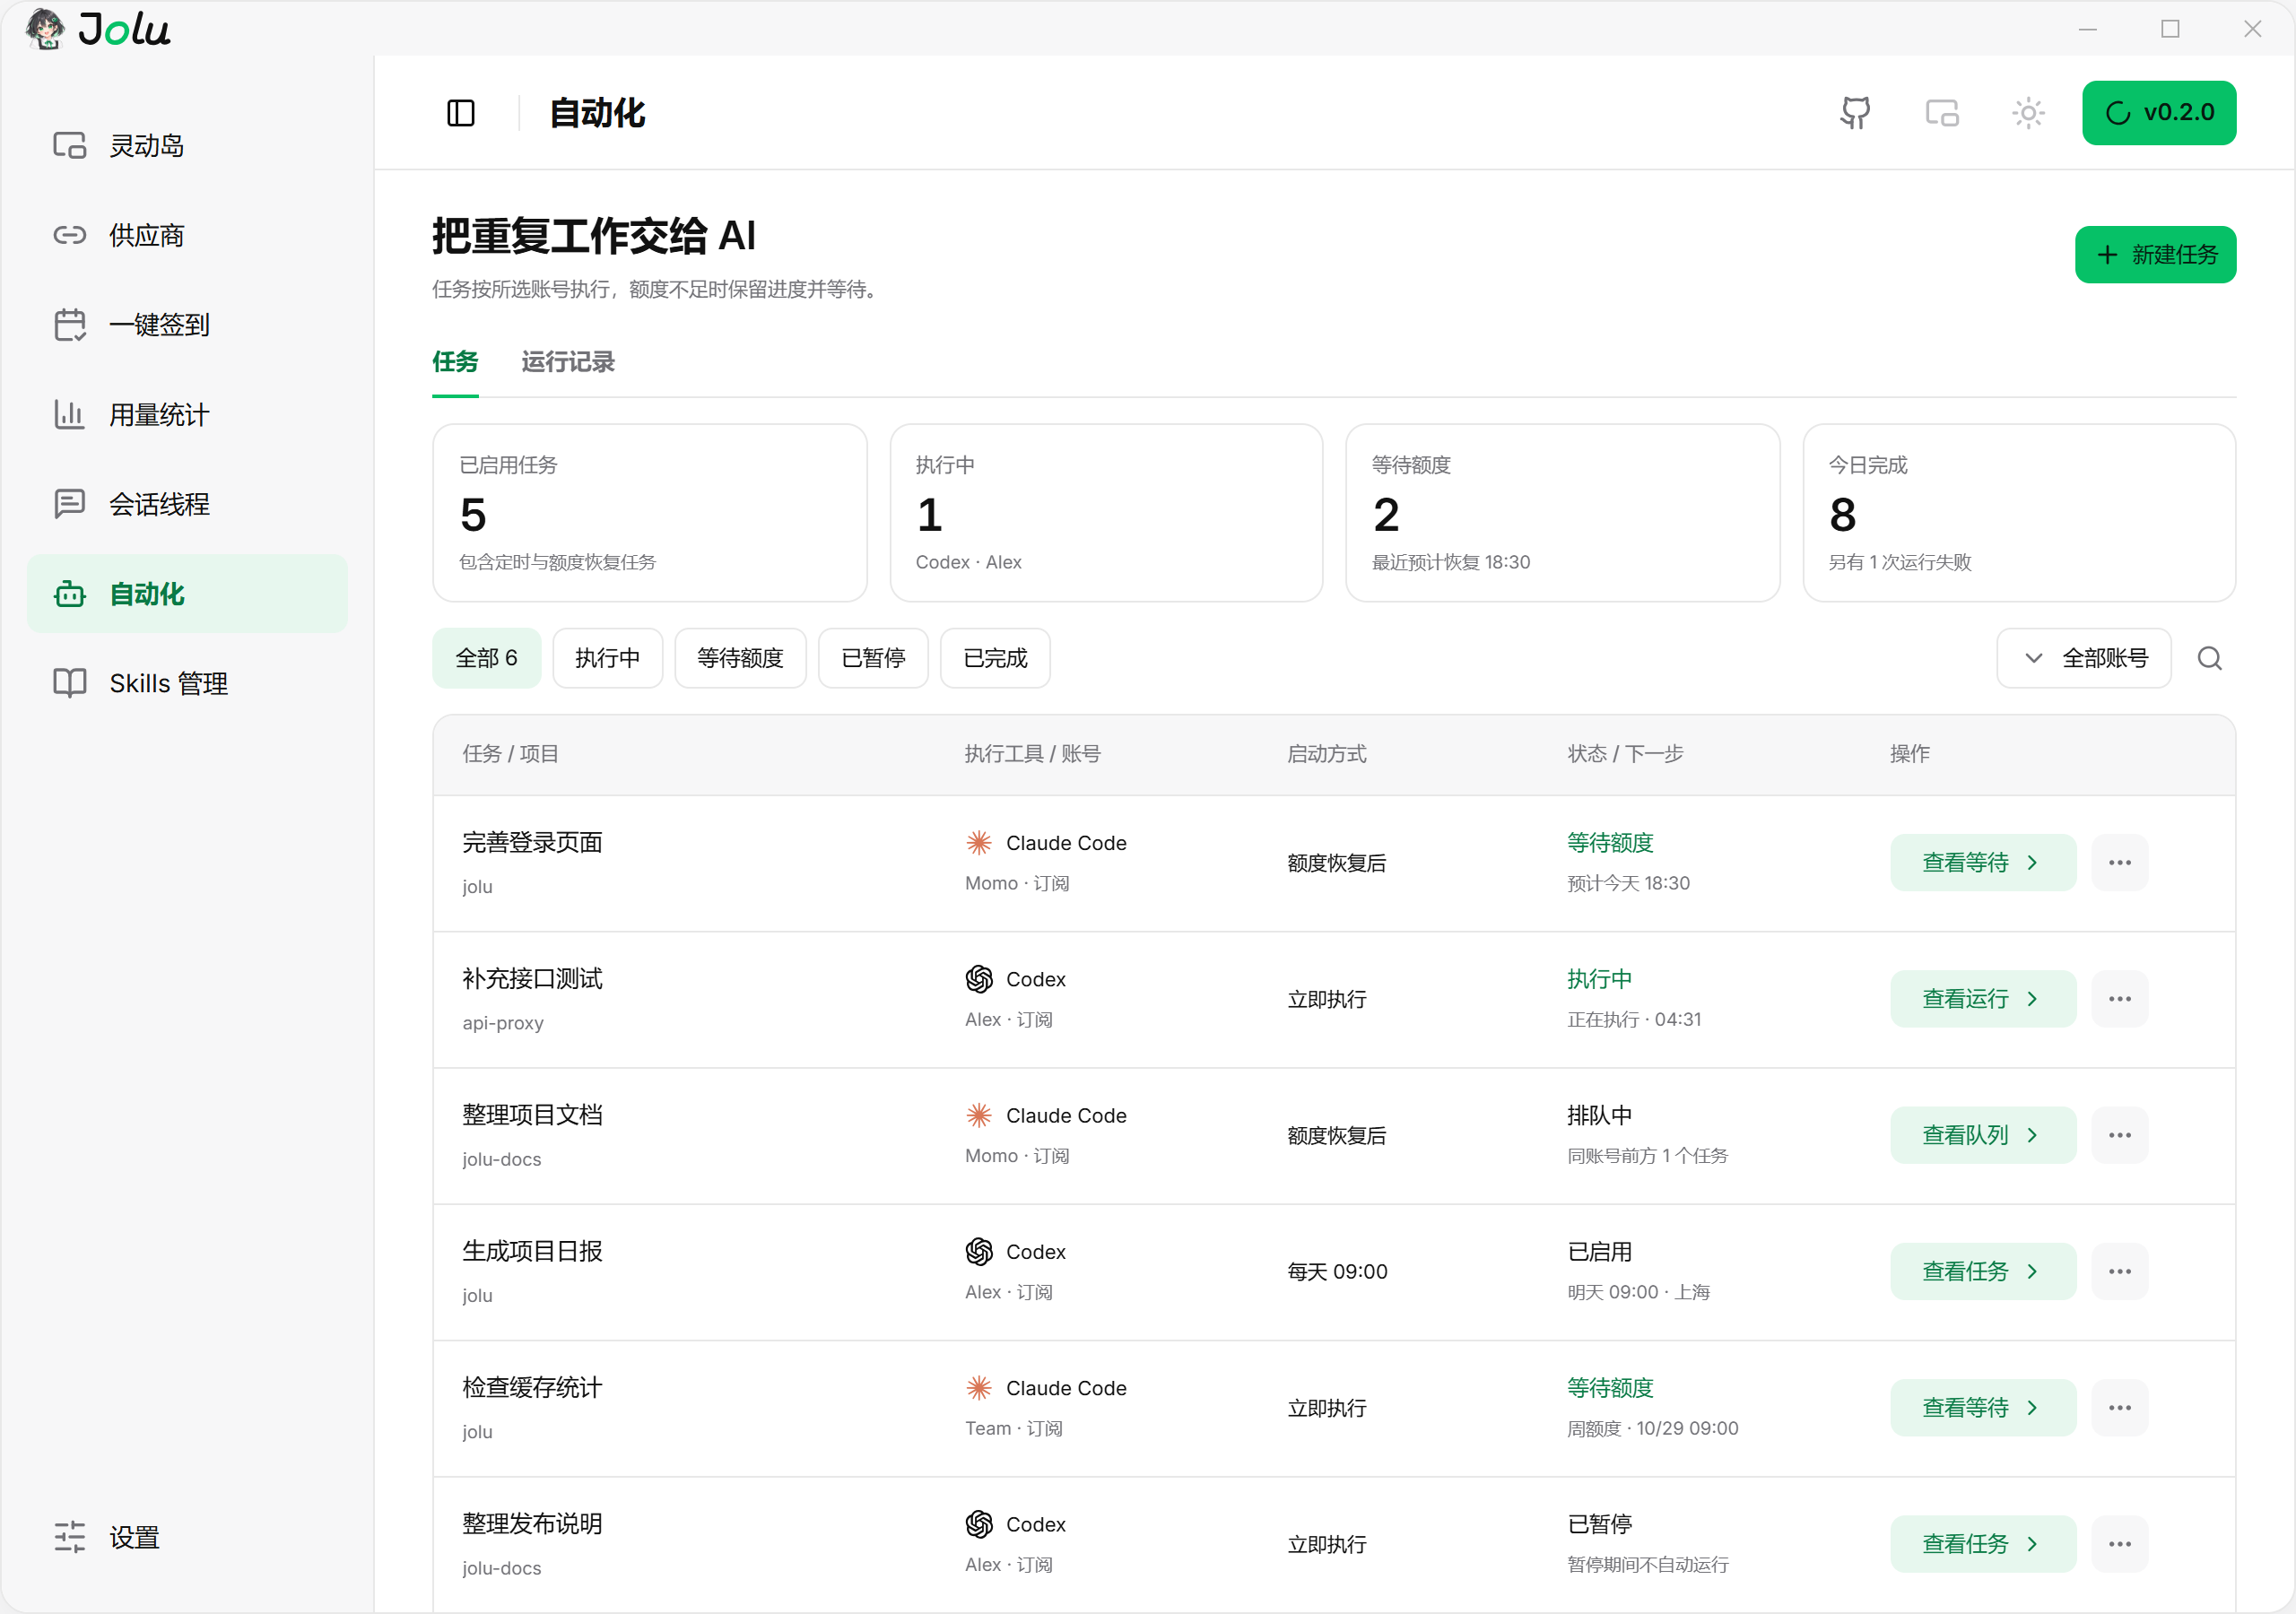Viewport: 2296px width, 1614px height.
Task: Filter by 全部 6 chip
Action: [x=486, y=658]
